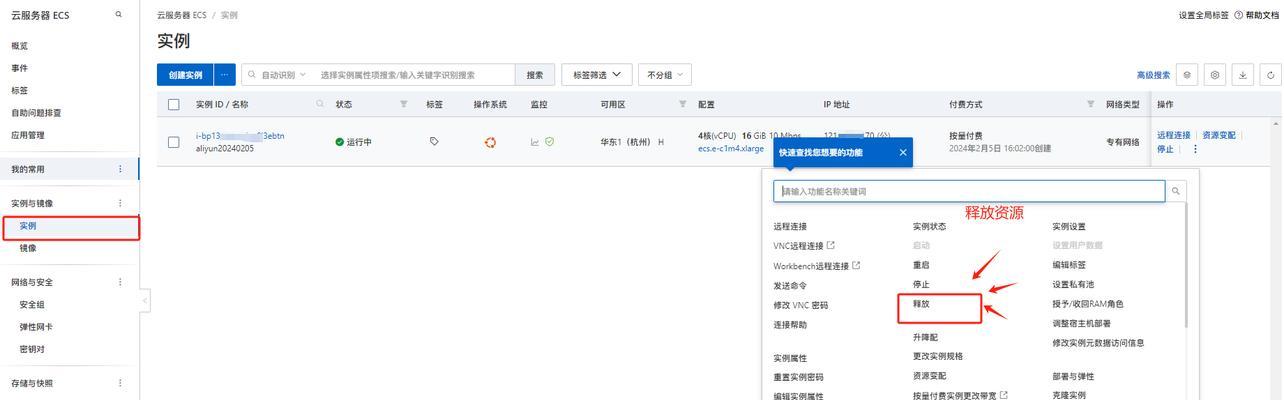The image size is (1284, 400).
Task: Open 应用管理 in the sidebar
Action: (x=28, y=135)
